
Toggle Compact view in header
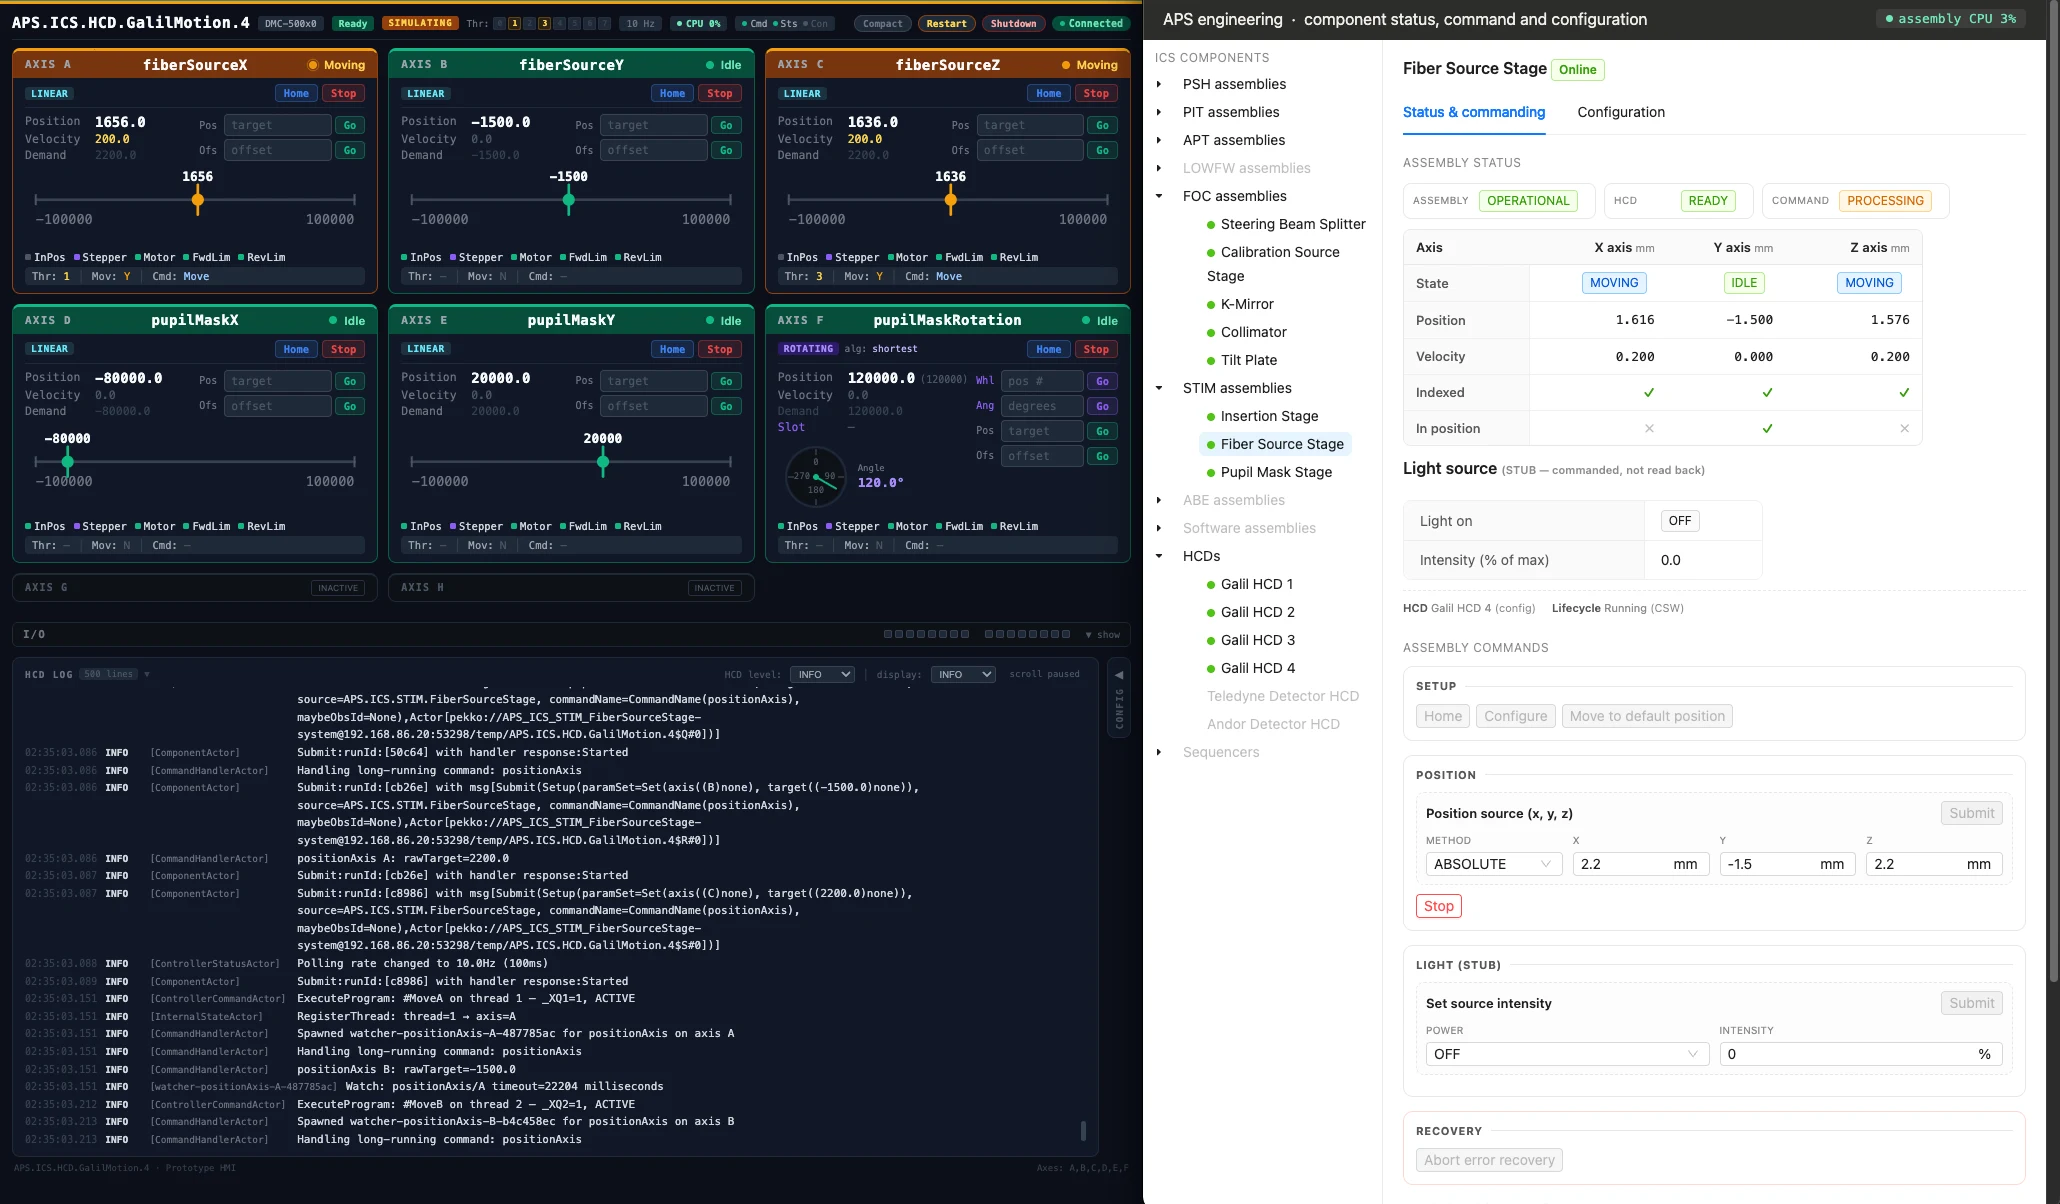pos(882,23)
